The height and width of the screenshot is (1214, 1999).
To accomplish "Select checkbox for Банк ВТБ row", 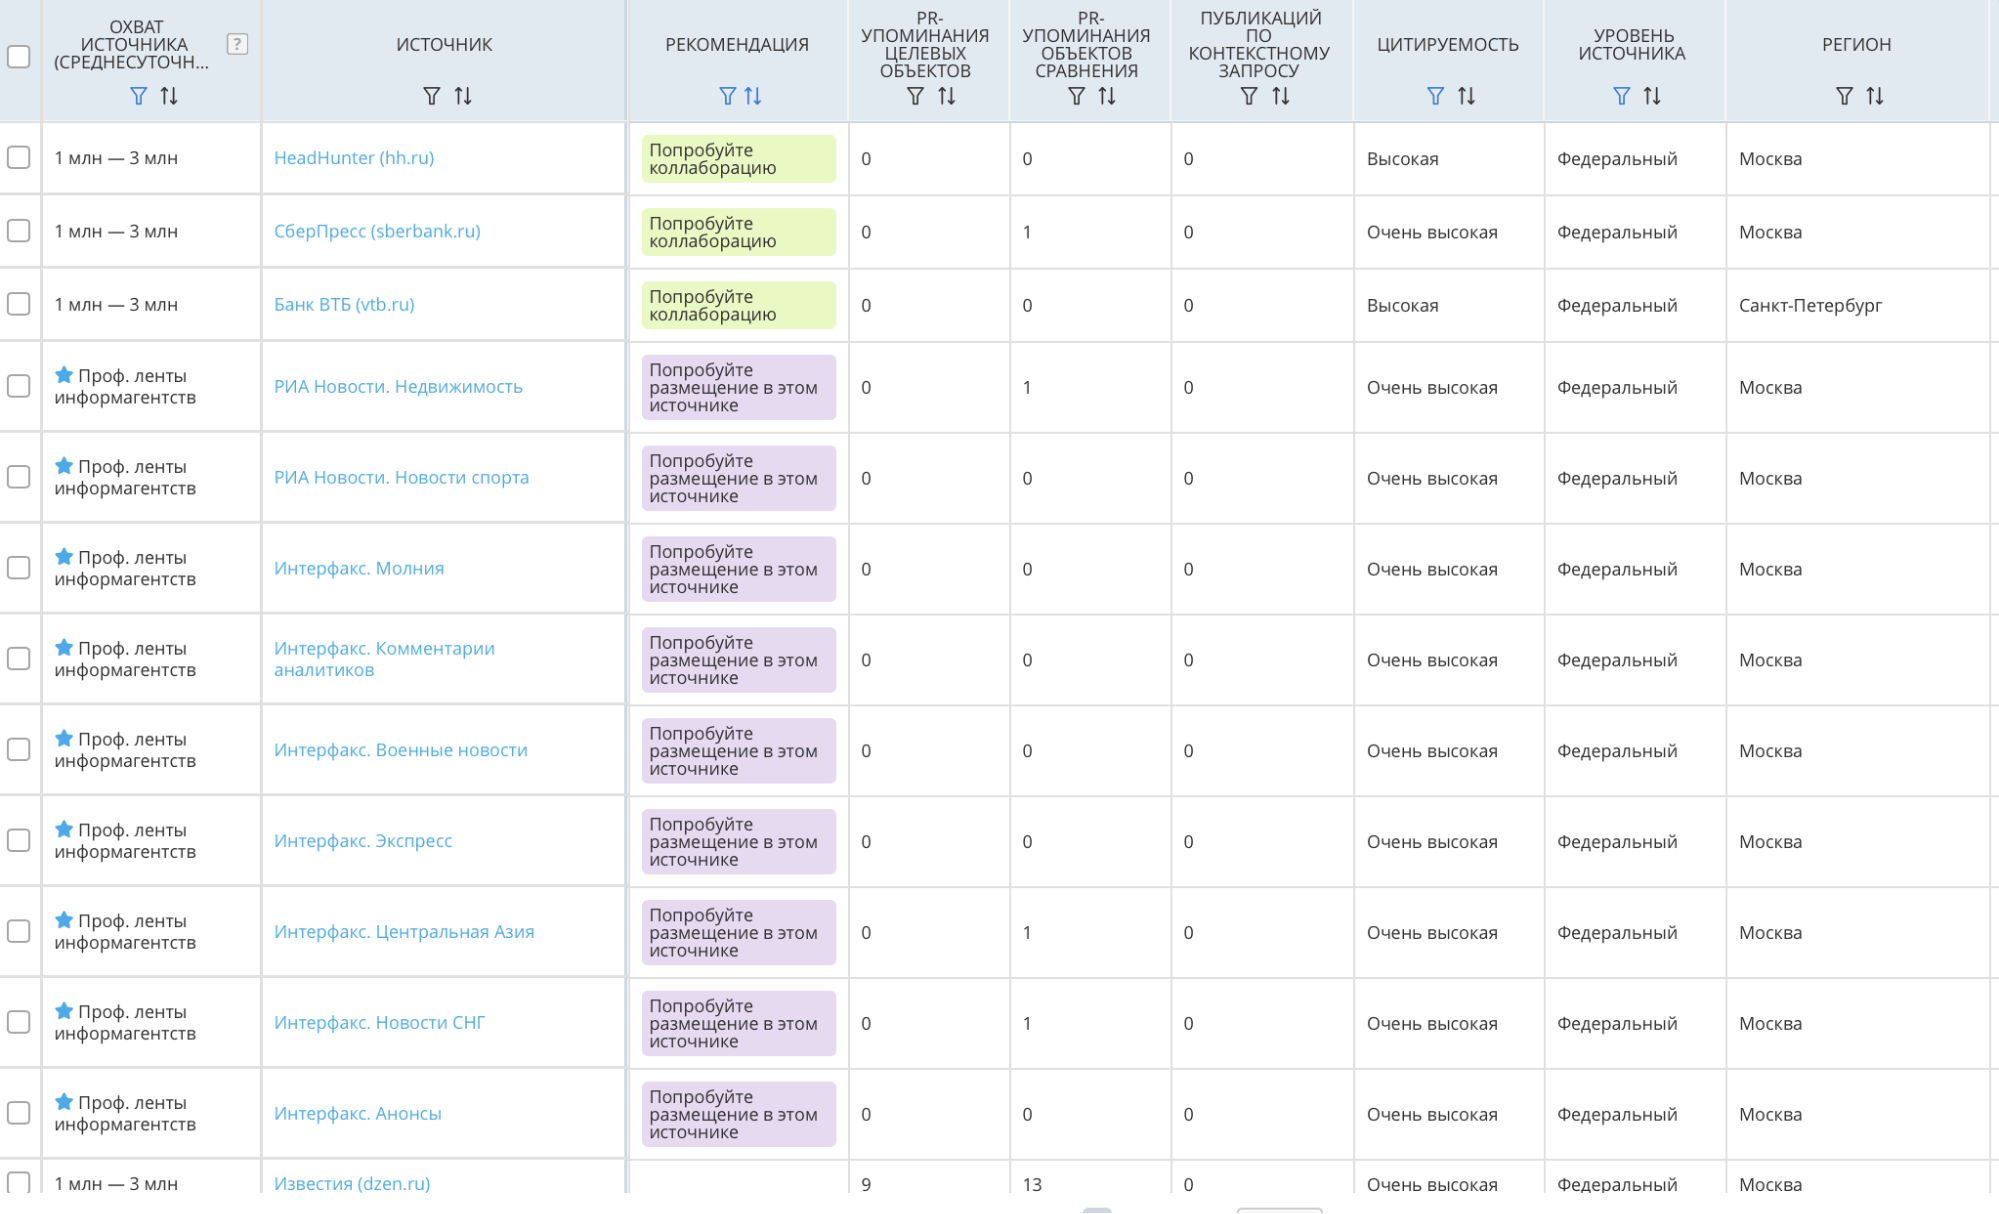I will pos(19,304).
